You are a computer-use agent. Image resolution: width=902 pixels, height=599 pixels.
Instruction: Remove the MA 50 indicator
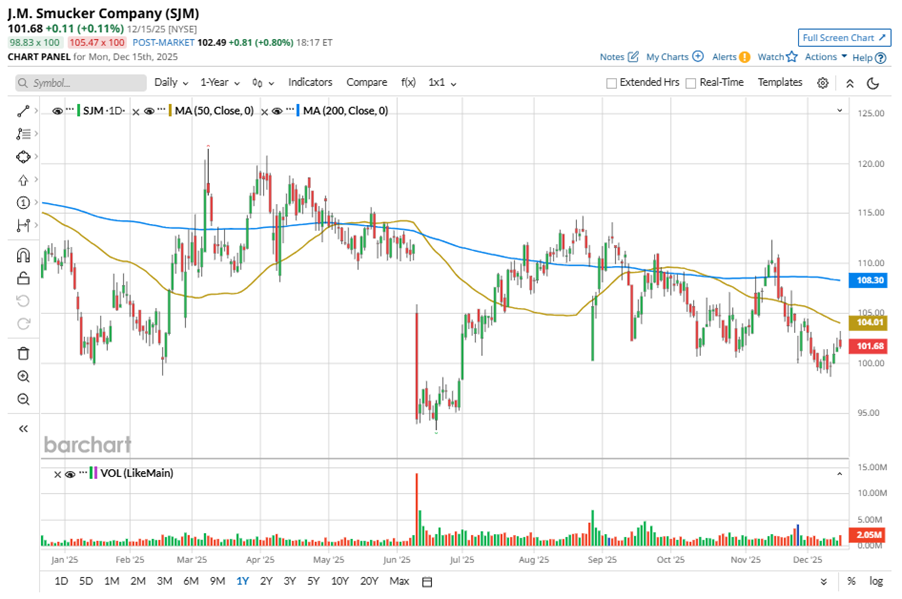tap(136, 112)
